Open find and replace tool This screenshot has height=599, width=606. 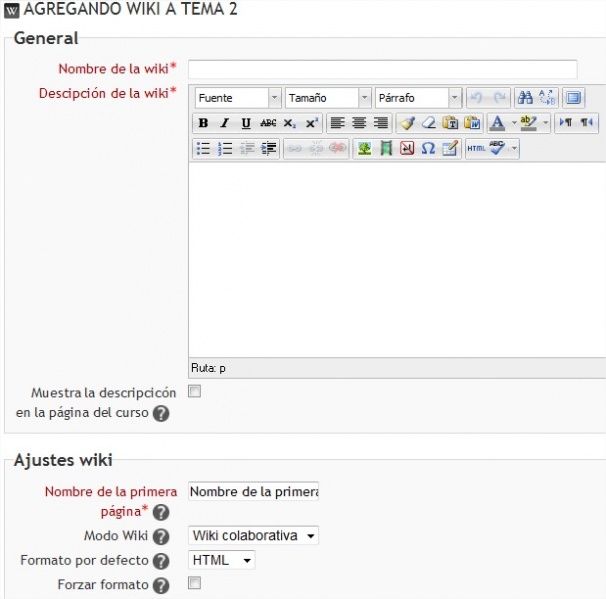[x=547, y=98]
